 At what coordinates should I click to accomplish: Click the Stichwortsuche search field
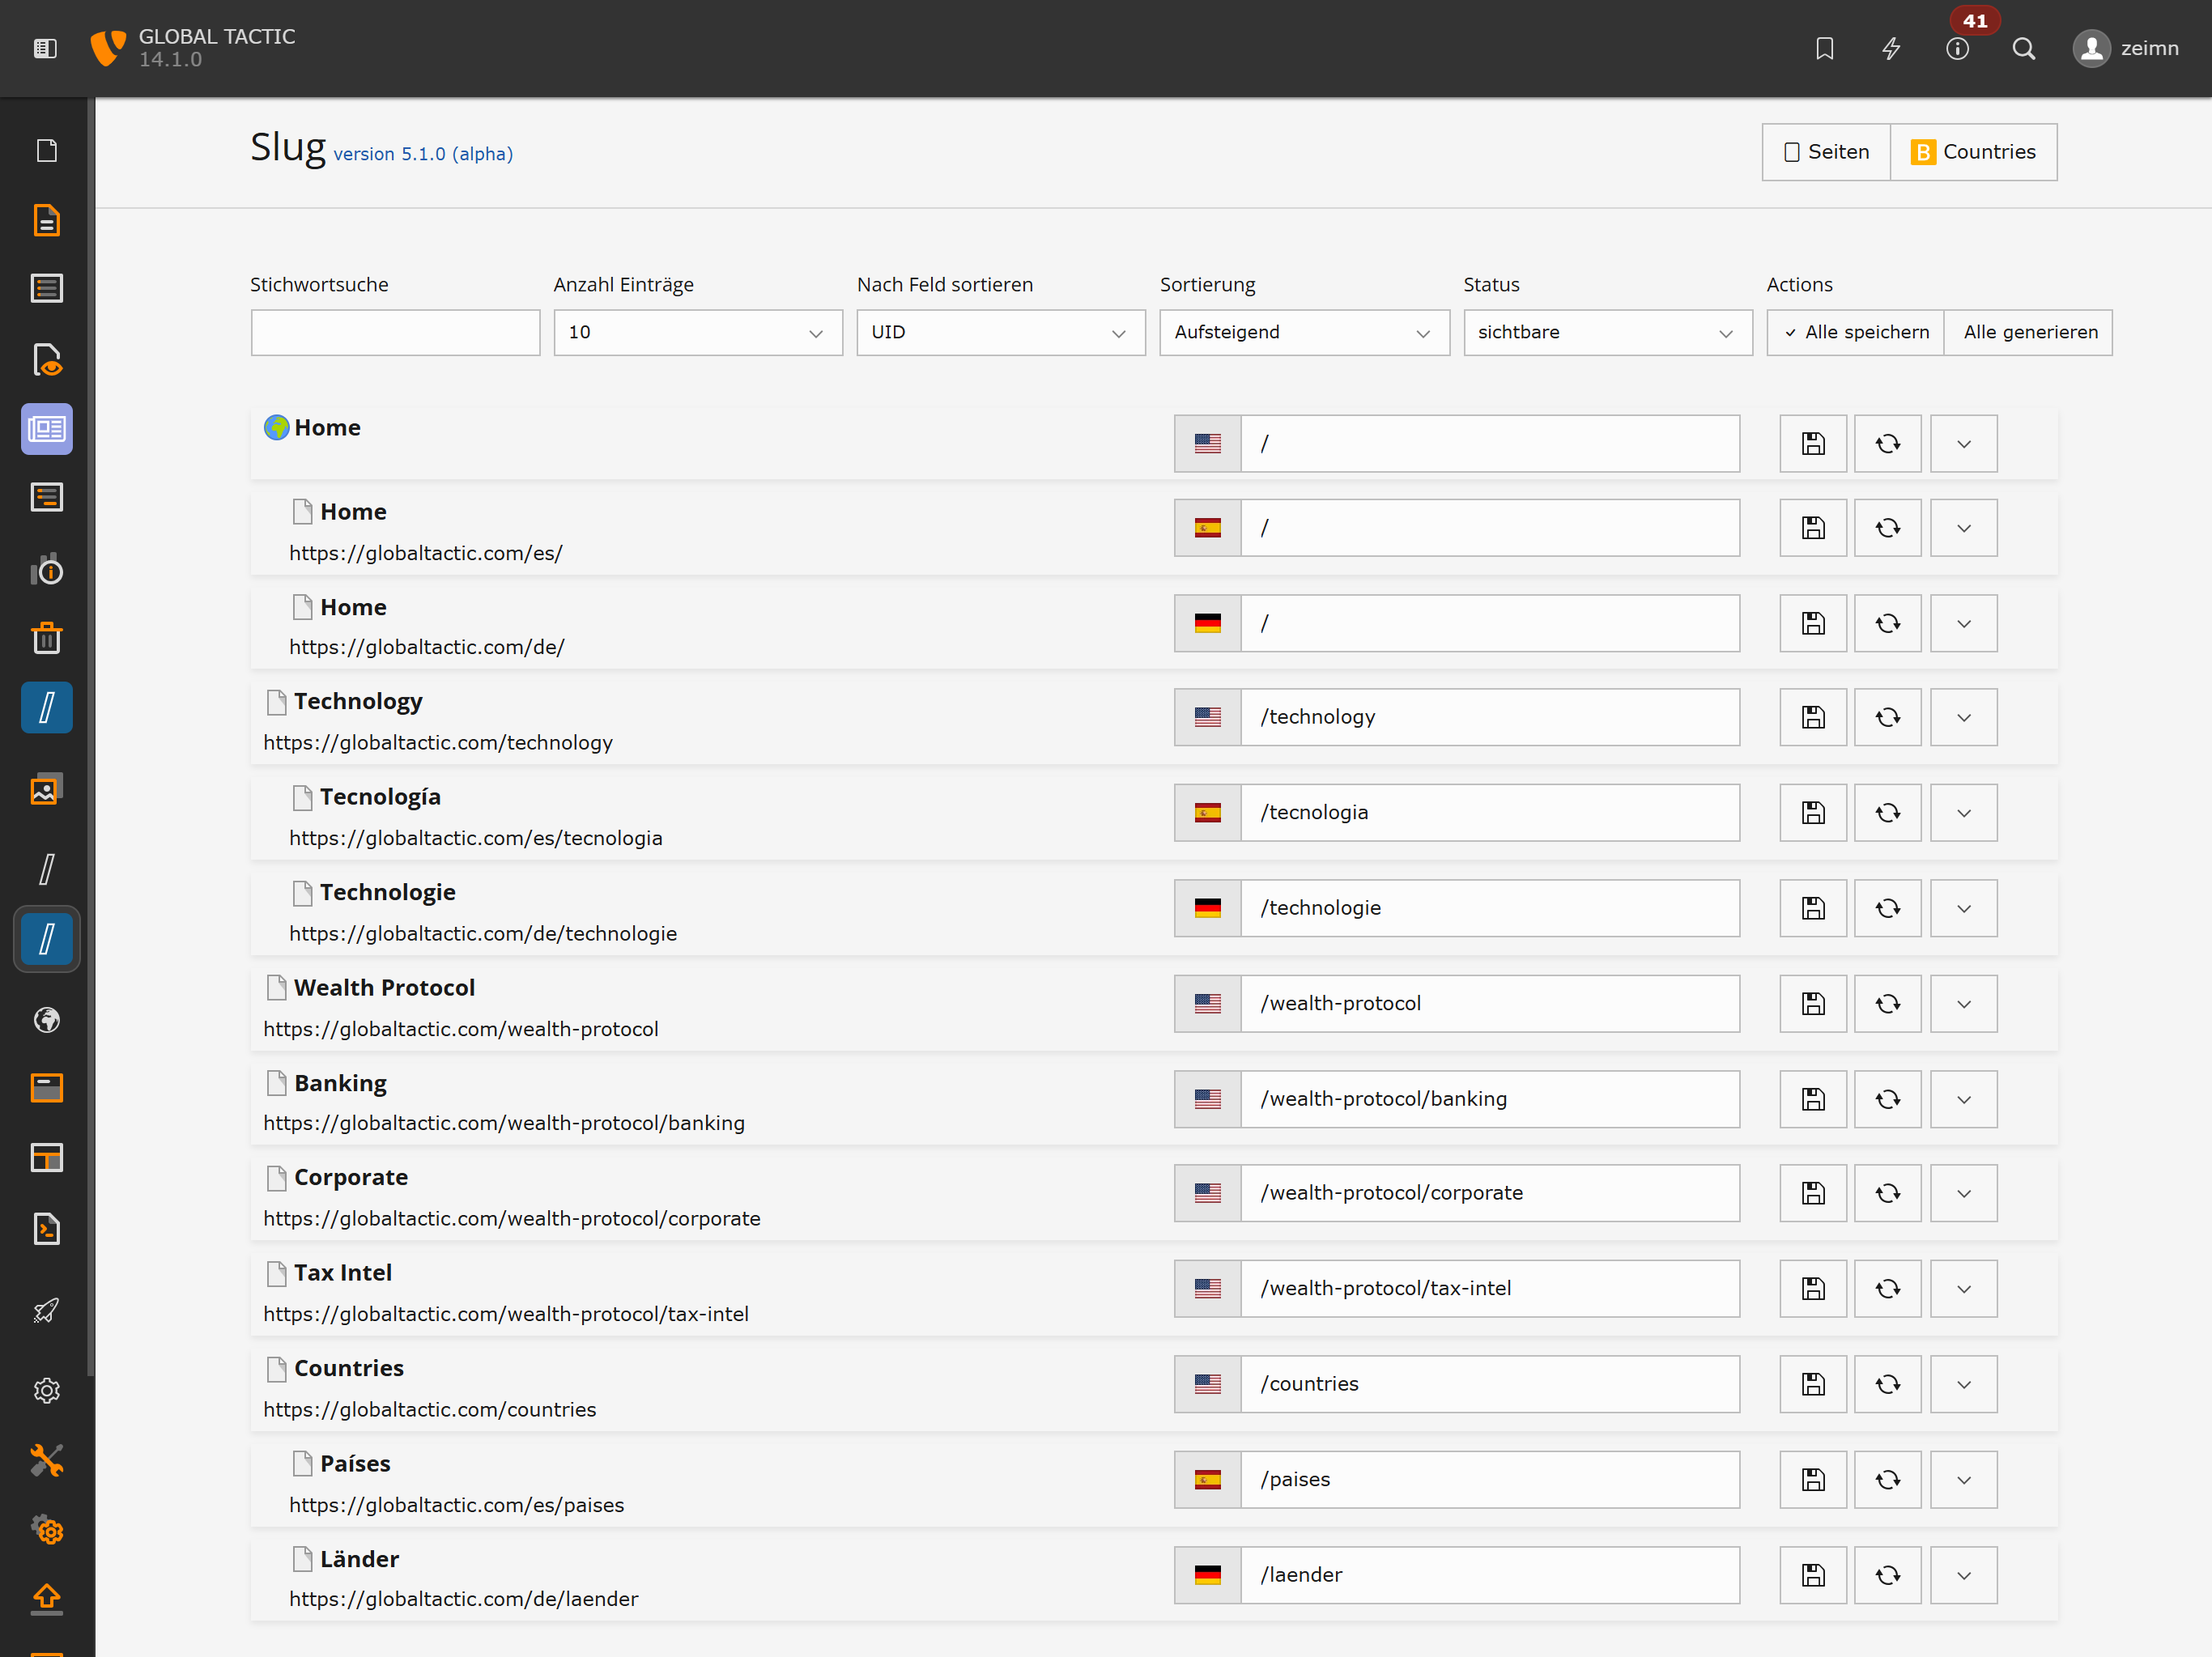pyautogui.click(x=395, y=332)
